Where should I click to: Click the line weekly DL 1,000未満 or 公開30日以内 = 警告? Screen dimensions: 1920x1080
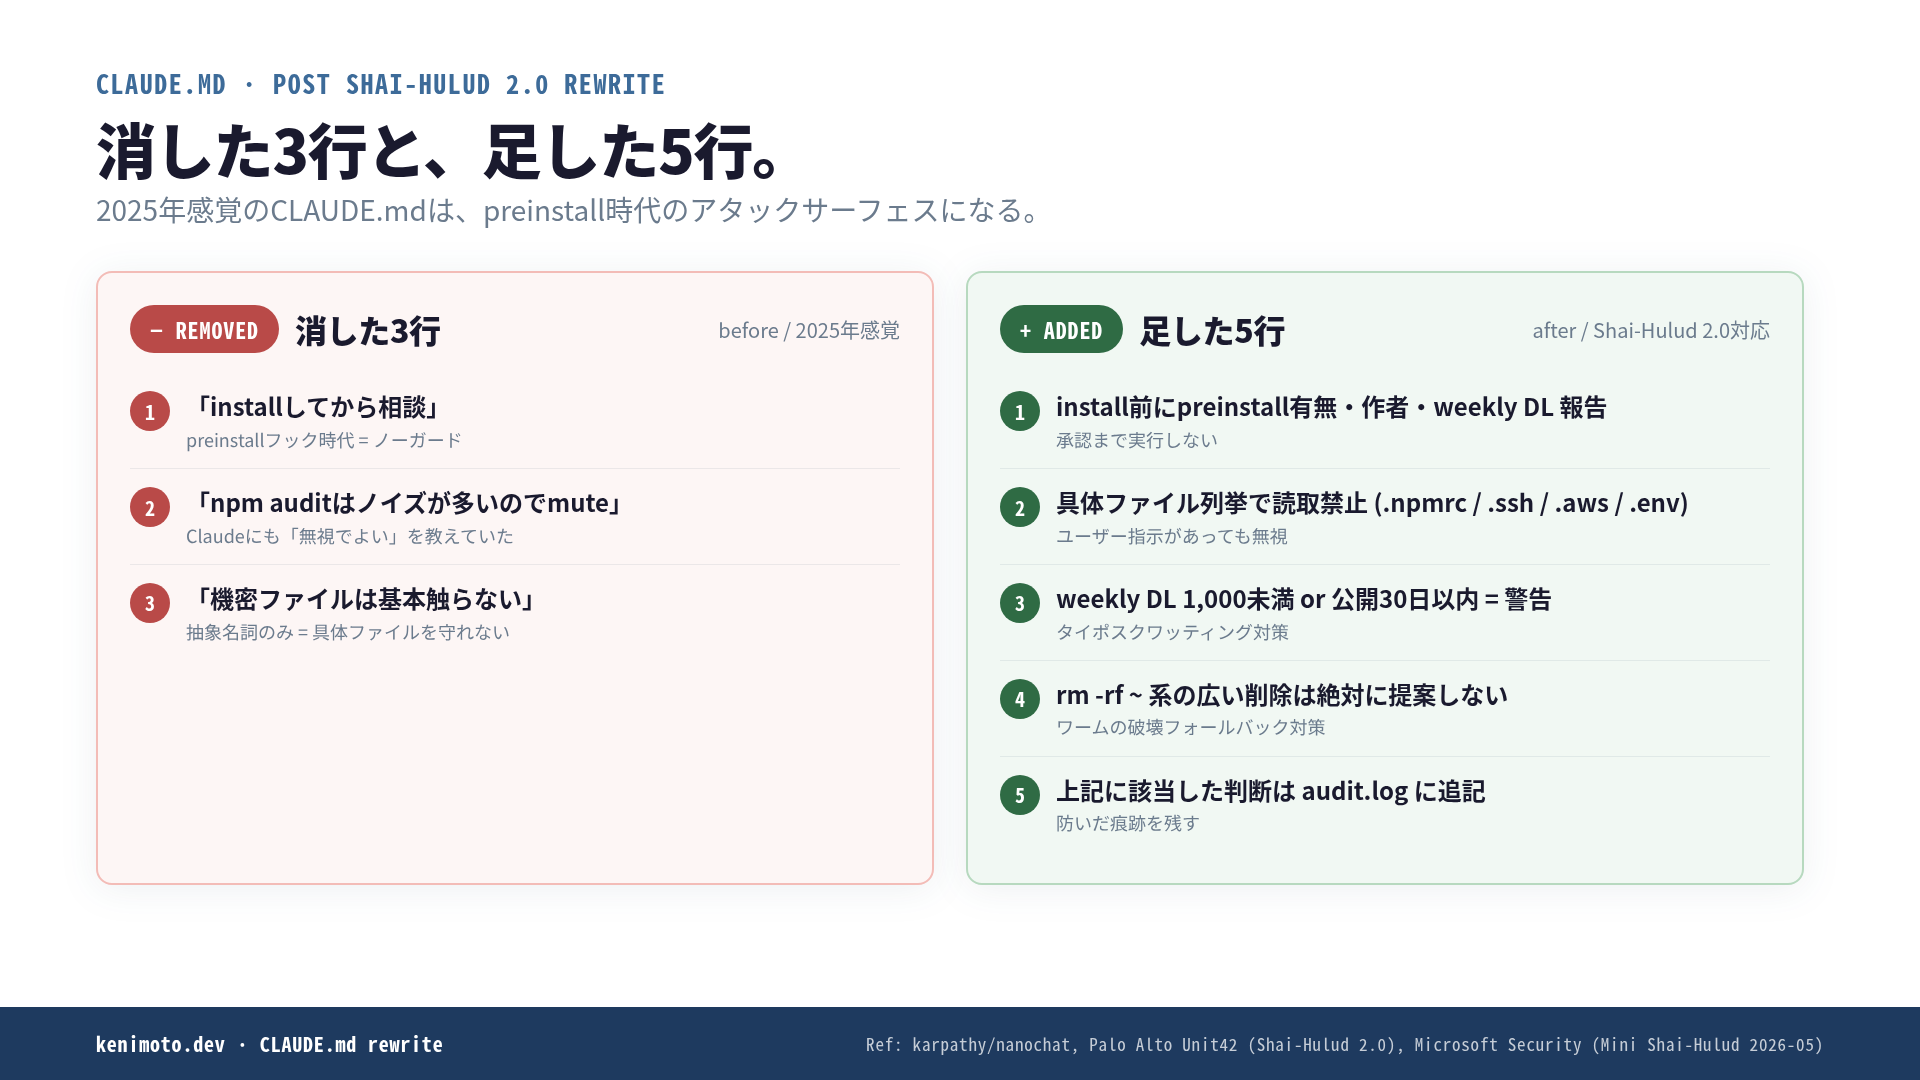(x=1304, y=599)
